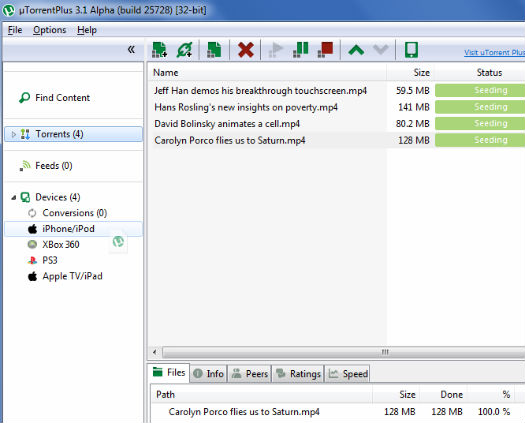Sort files pane by Size column header
Screen dimensions: 525x423
[x=396, y=395]
